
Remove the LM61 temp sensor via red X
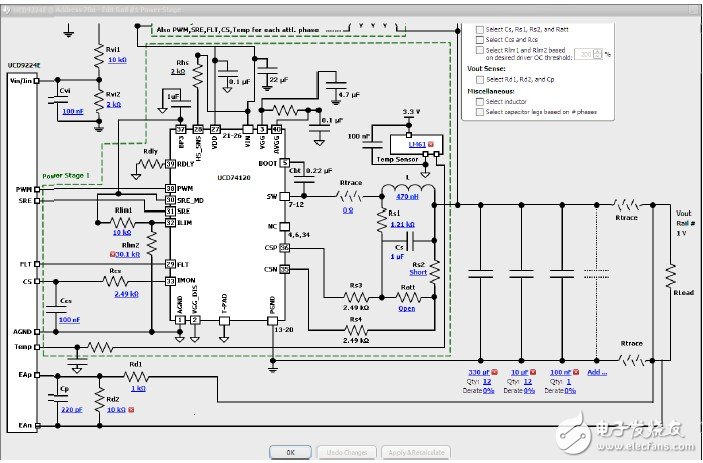tap(432, 145)
